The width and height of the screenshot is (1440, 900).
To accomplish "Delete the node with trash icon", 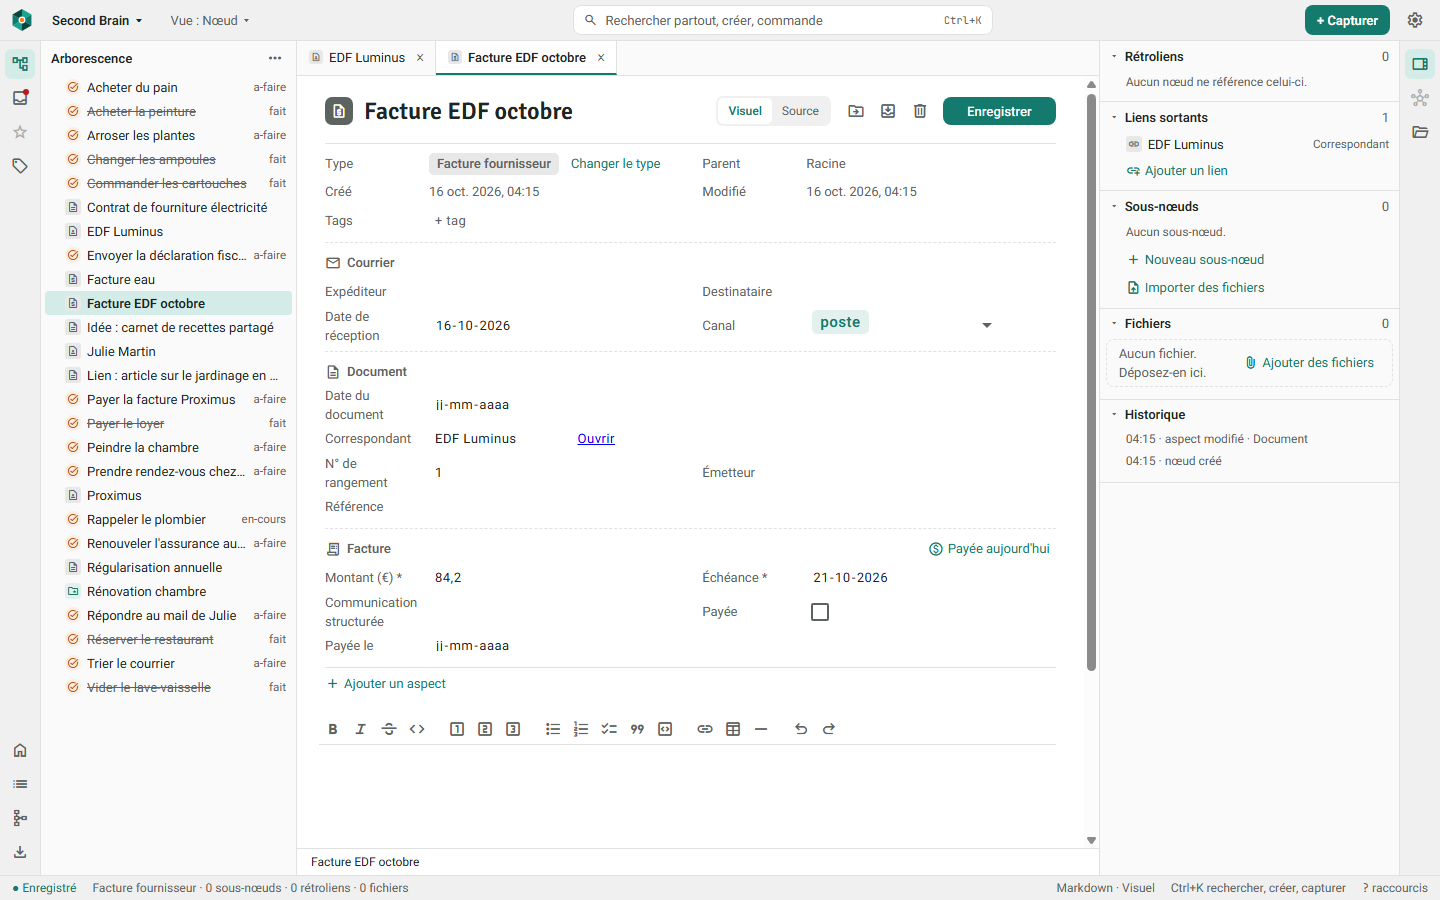I will coord(920,111).
